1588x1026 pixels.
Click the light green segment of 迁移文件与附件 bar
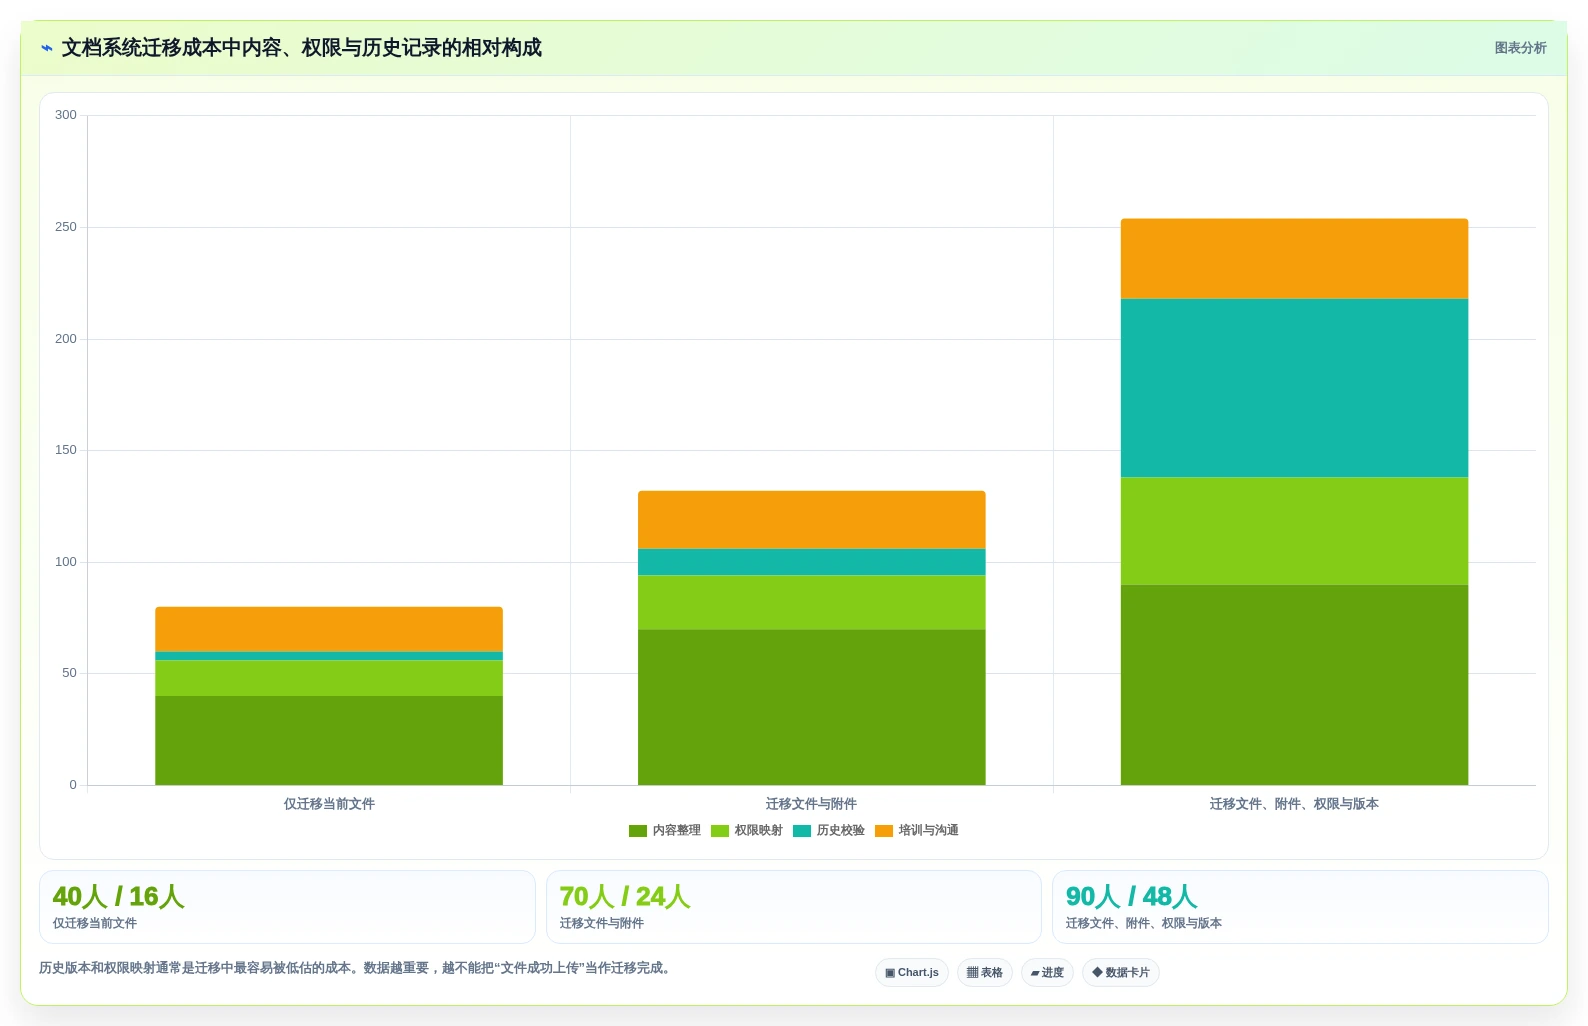pyautogui.click(x=812, y=602)
